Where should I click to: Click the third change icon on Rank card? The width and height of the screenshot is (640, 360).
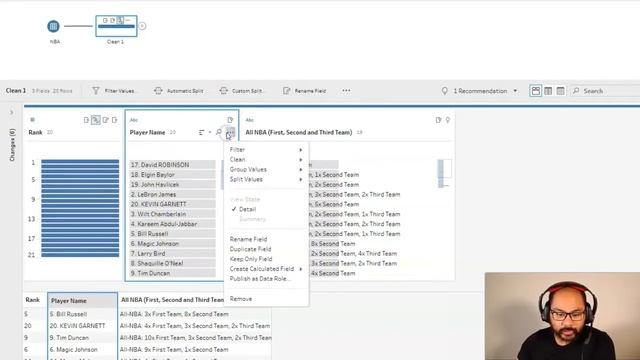(x=105, y=120)
